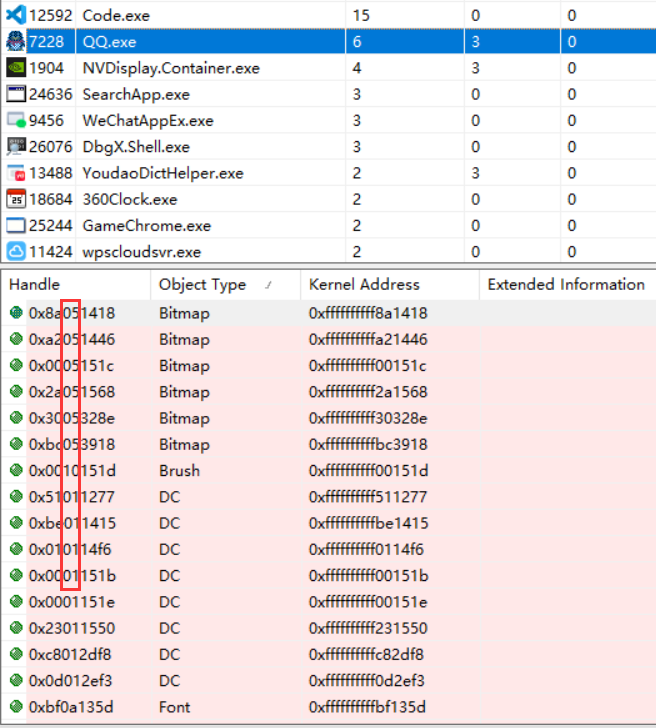Screen dimensions: 656x728
Task: Click Bitmap type of handle 0xbc053918
Action: pos(184,444)
